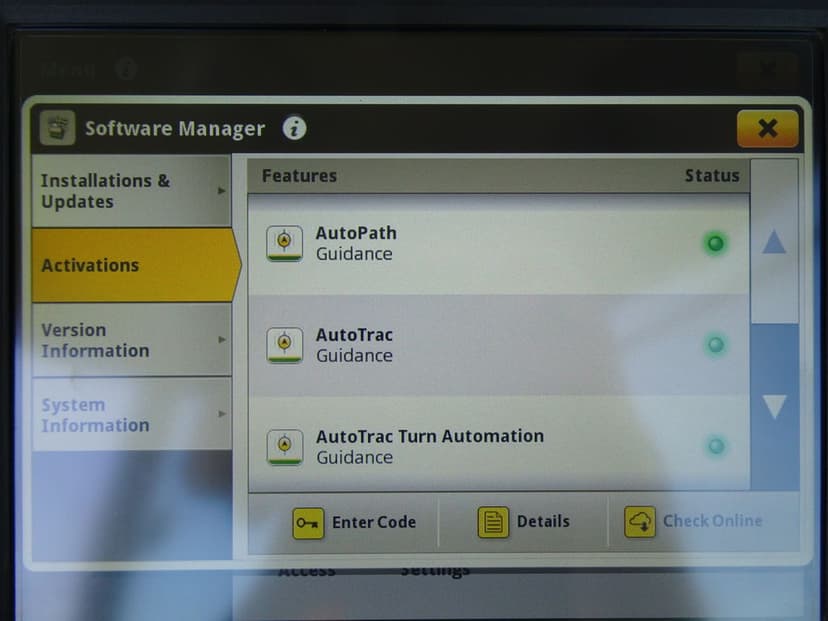Screen dimensions: 828x621
Task: Select AutoTrac Turn Automation row
Action: pyautogui.click(x=498, y=445)
